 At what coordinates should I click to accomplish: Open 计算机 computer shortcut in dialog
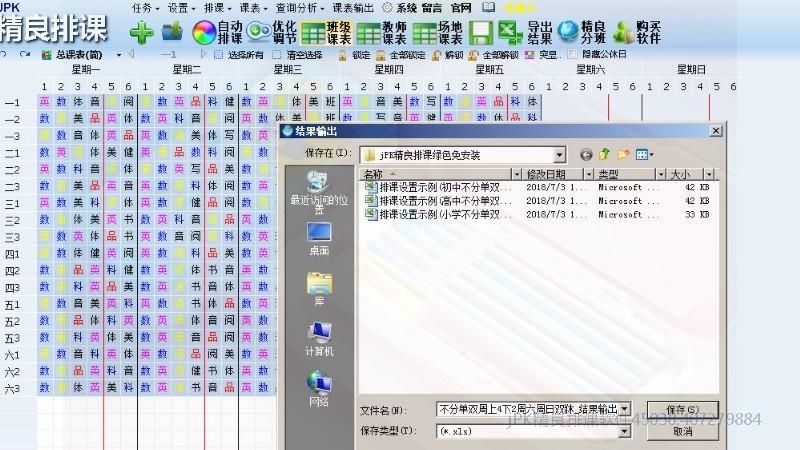319,339
